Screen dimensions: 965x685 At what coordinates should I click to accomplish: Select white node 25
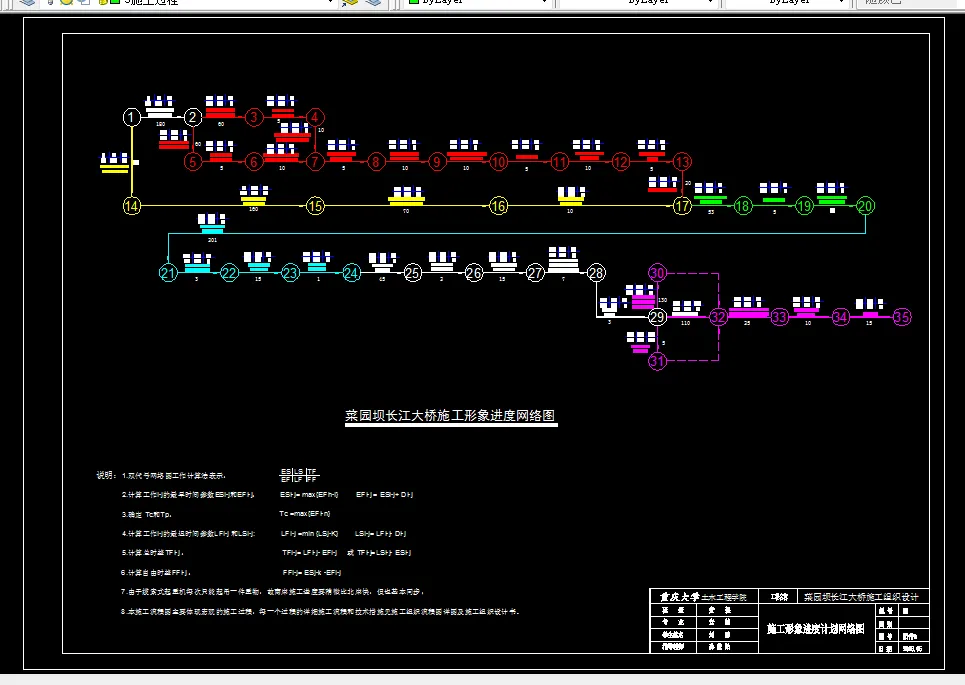tap(412, 273)
